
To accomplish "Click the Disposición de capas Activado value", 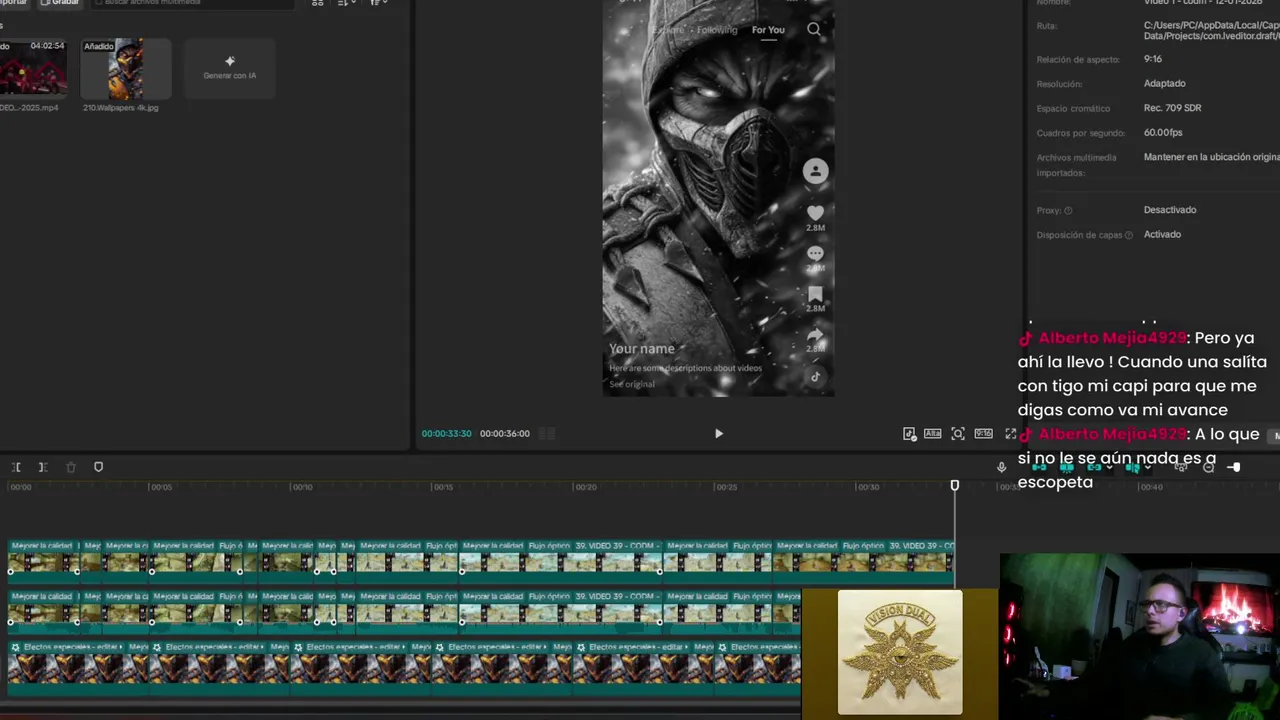I will click(x=1162, y=234).
